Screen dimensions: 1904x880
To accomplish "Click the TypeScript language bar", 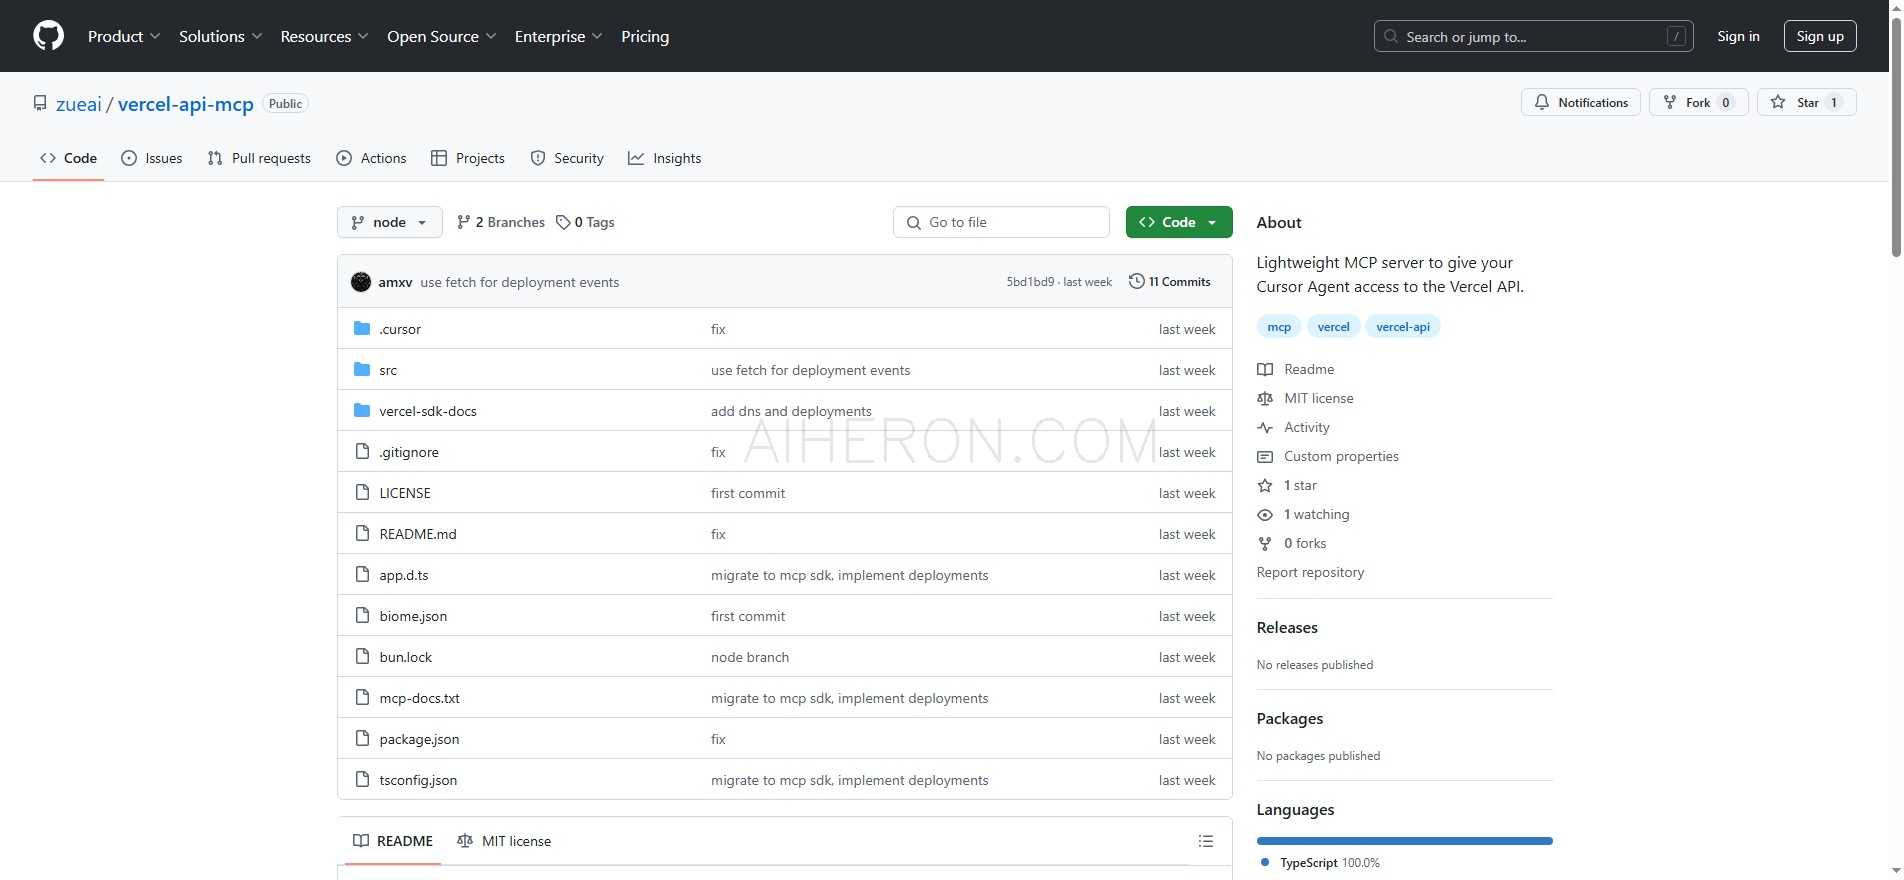I will click(x=1404, y=841).
